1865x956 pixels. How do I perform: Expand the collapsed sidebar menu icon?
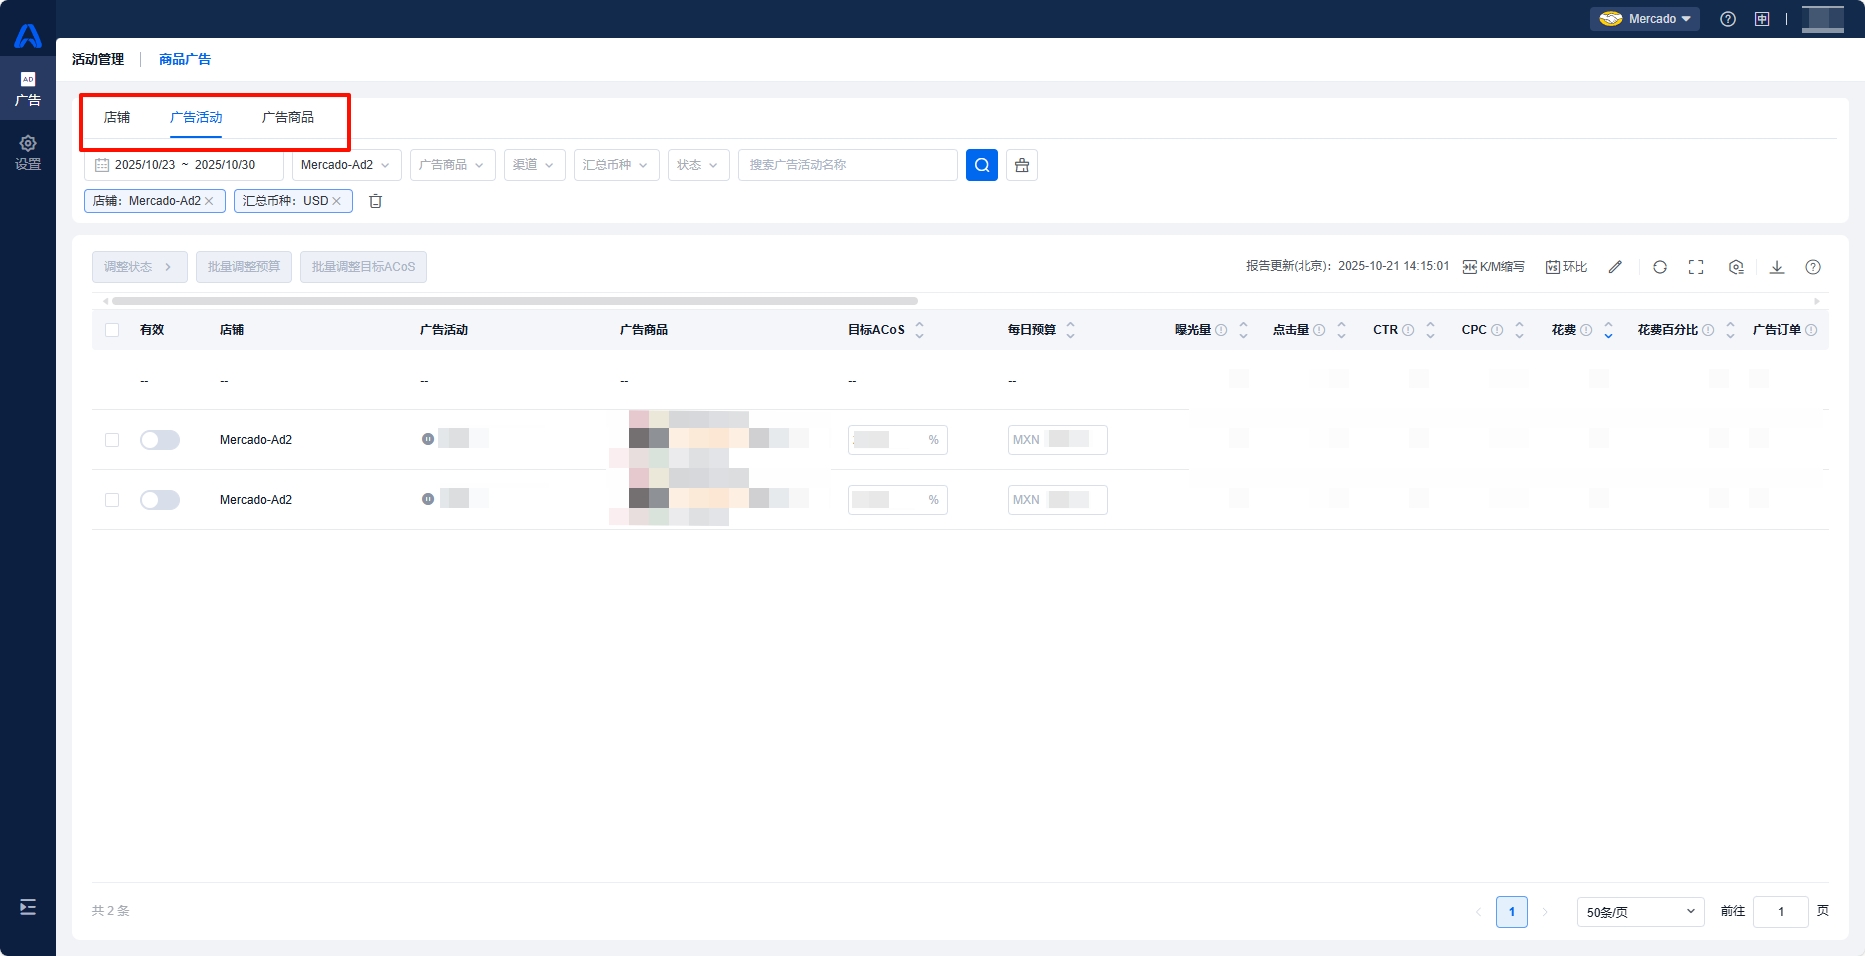click(x=28, y=907)
